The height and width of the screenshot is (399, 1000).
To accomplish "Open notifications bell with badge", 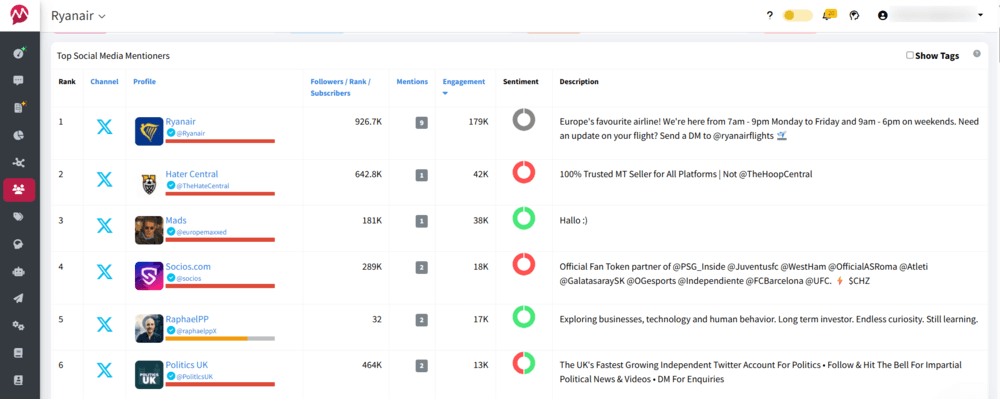I will pos(829,15).
